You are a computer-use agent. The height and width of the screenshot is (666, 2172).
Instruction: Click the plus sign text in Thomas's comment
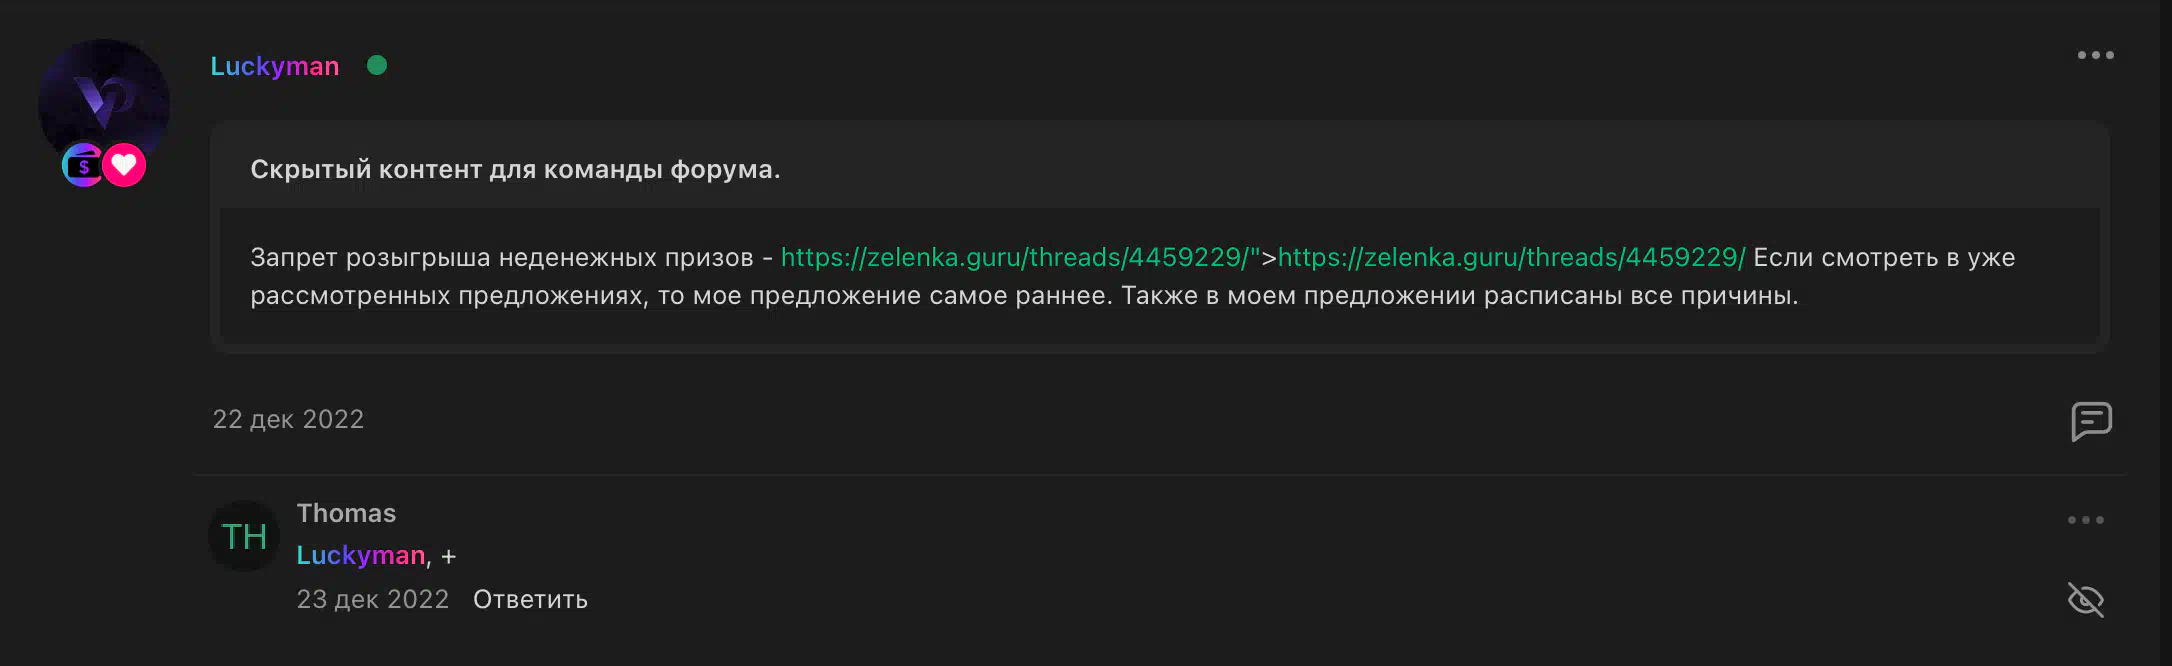click(x=448, y=557)
